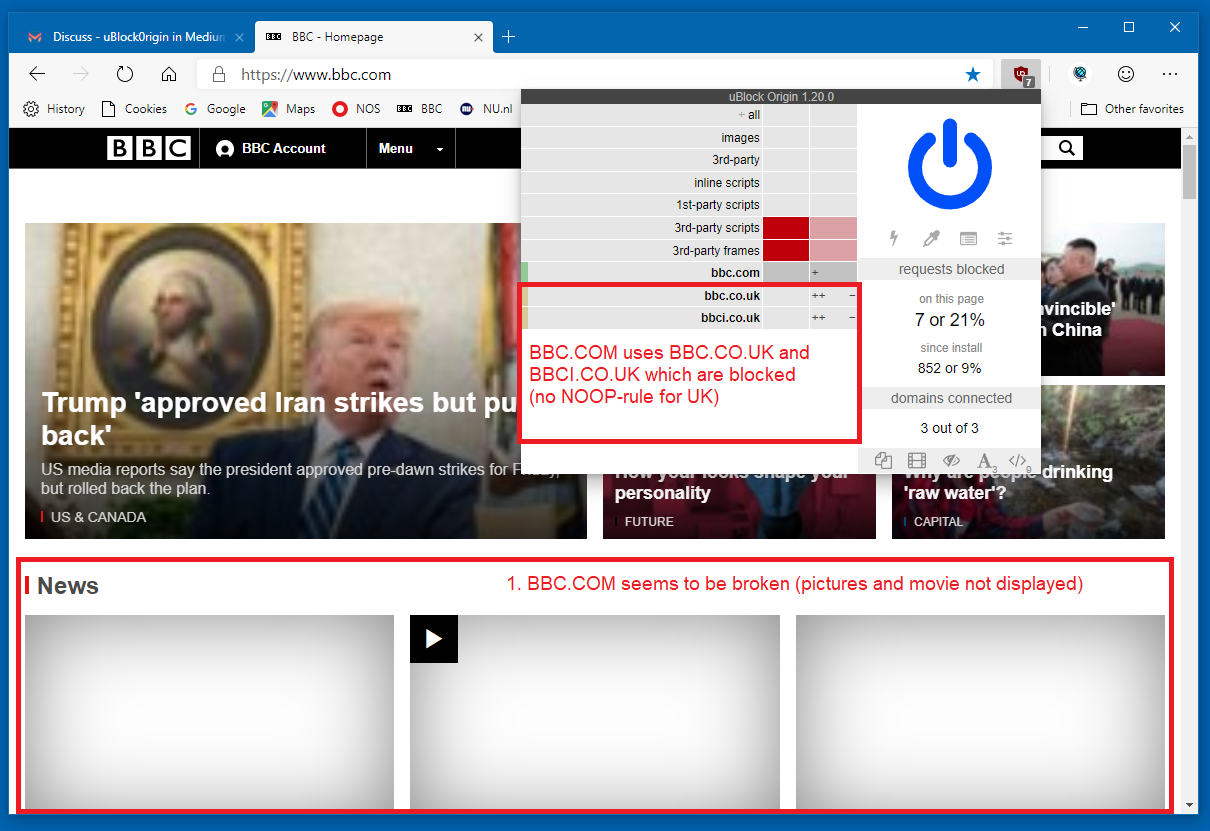Toggle large media blocking film icon
The width and height of the screenshot is (1210, 831).
[x=917, y=461]
